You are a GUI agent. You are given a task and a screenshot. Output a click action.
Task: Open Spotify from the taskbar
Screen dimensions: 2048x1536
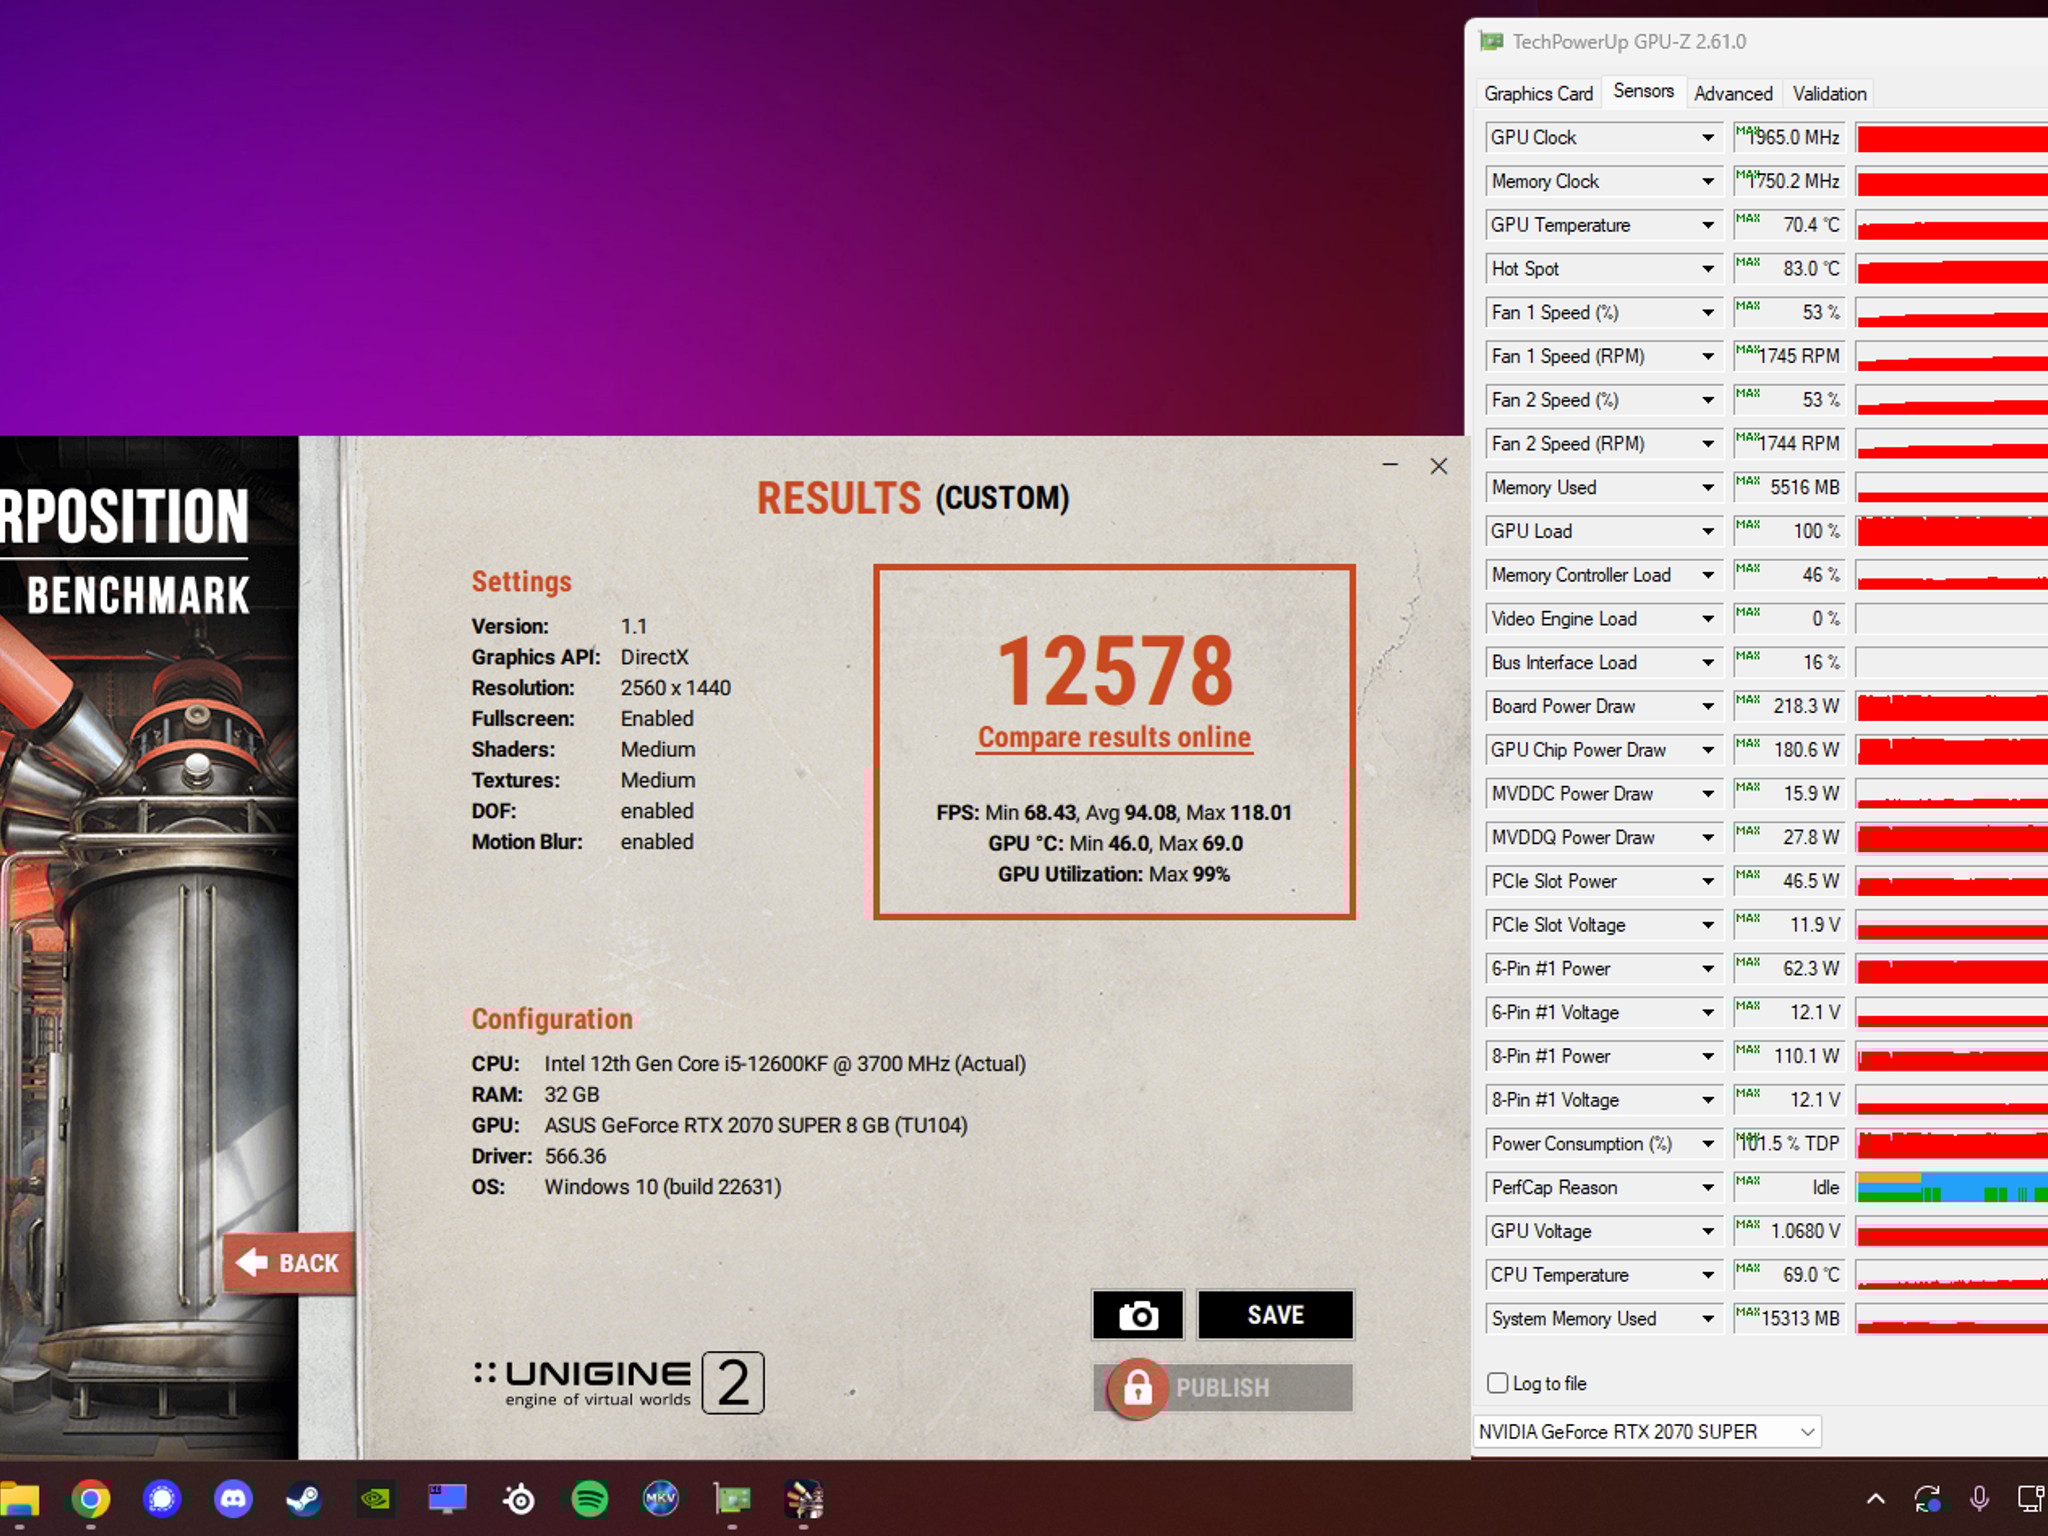[x=590, y=1501]
